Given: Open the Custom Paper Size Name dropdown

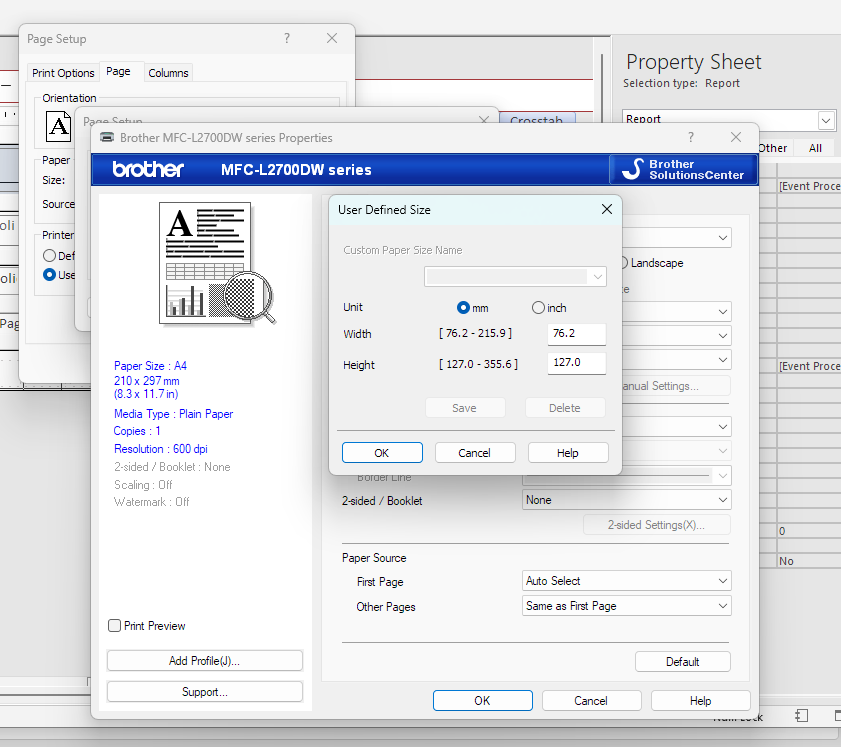Looking at the screenshot, I should pos(515,277).
